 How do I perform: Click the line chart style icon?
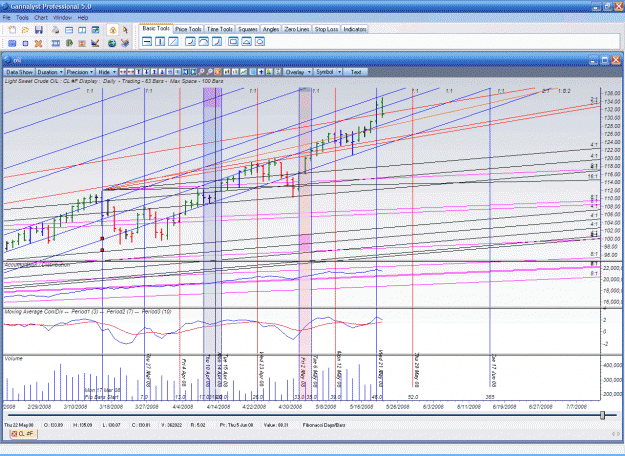pos(243,72)
